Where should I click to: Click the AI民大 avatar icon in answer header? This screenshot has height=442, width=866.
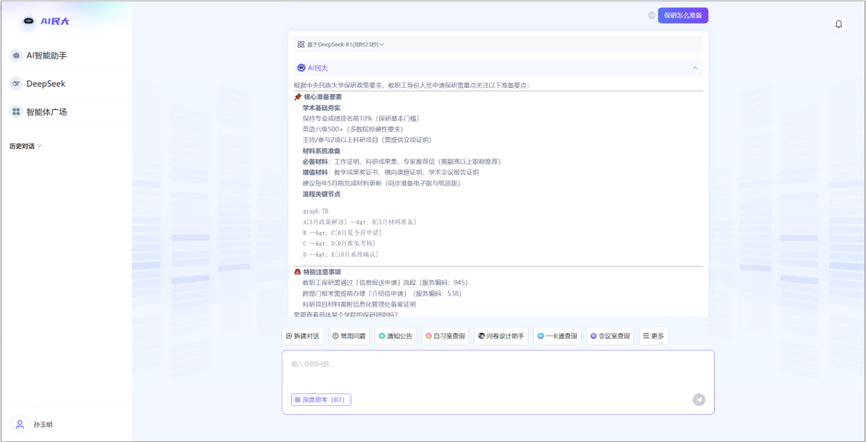coord(301,68)
